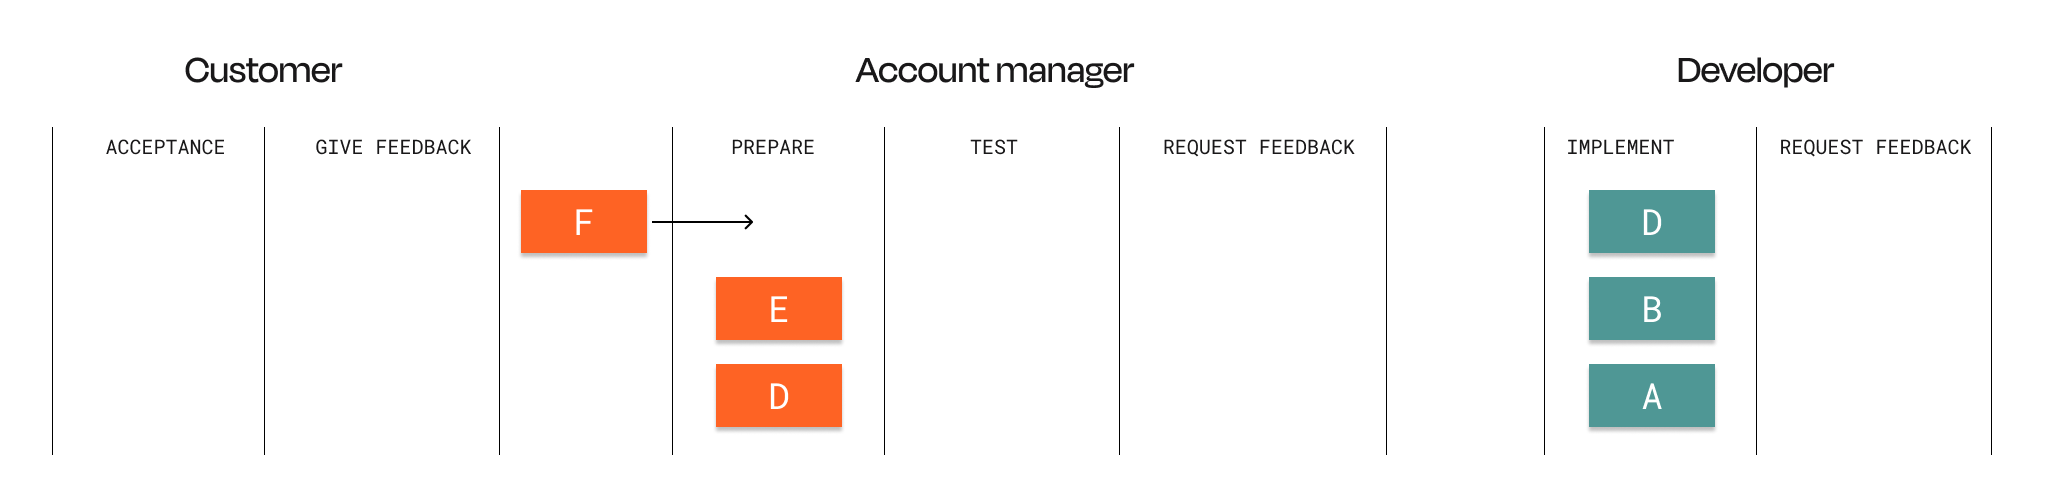The height and width of the screenshot is (491, 2057).
Task: Click the Account manager heading
Action: coord(994,70)
